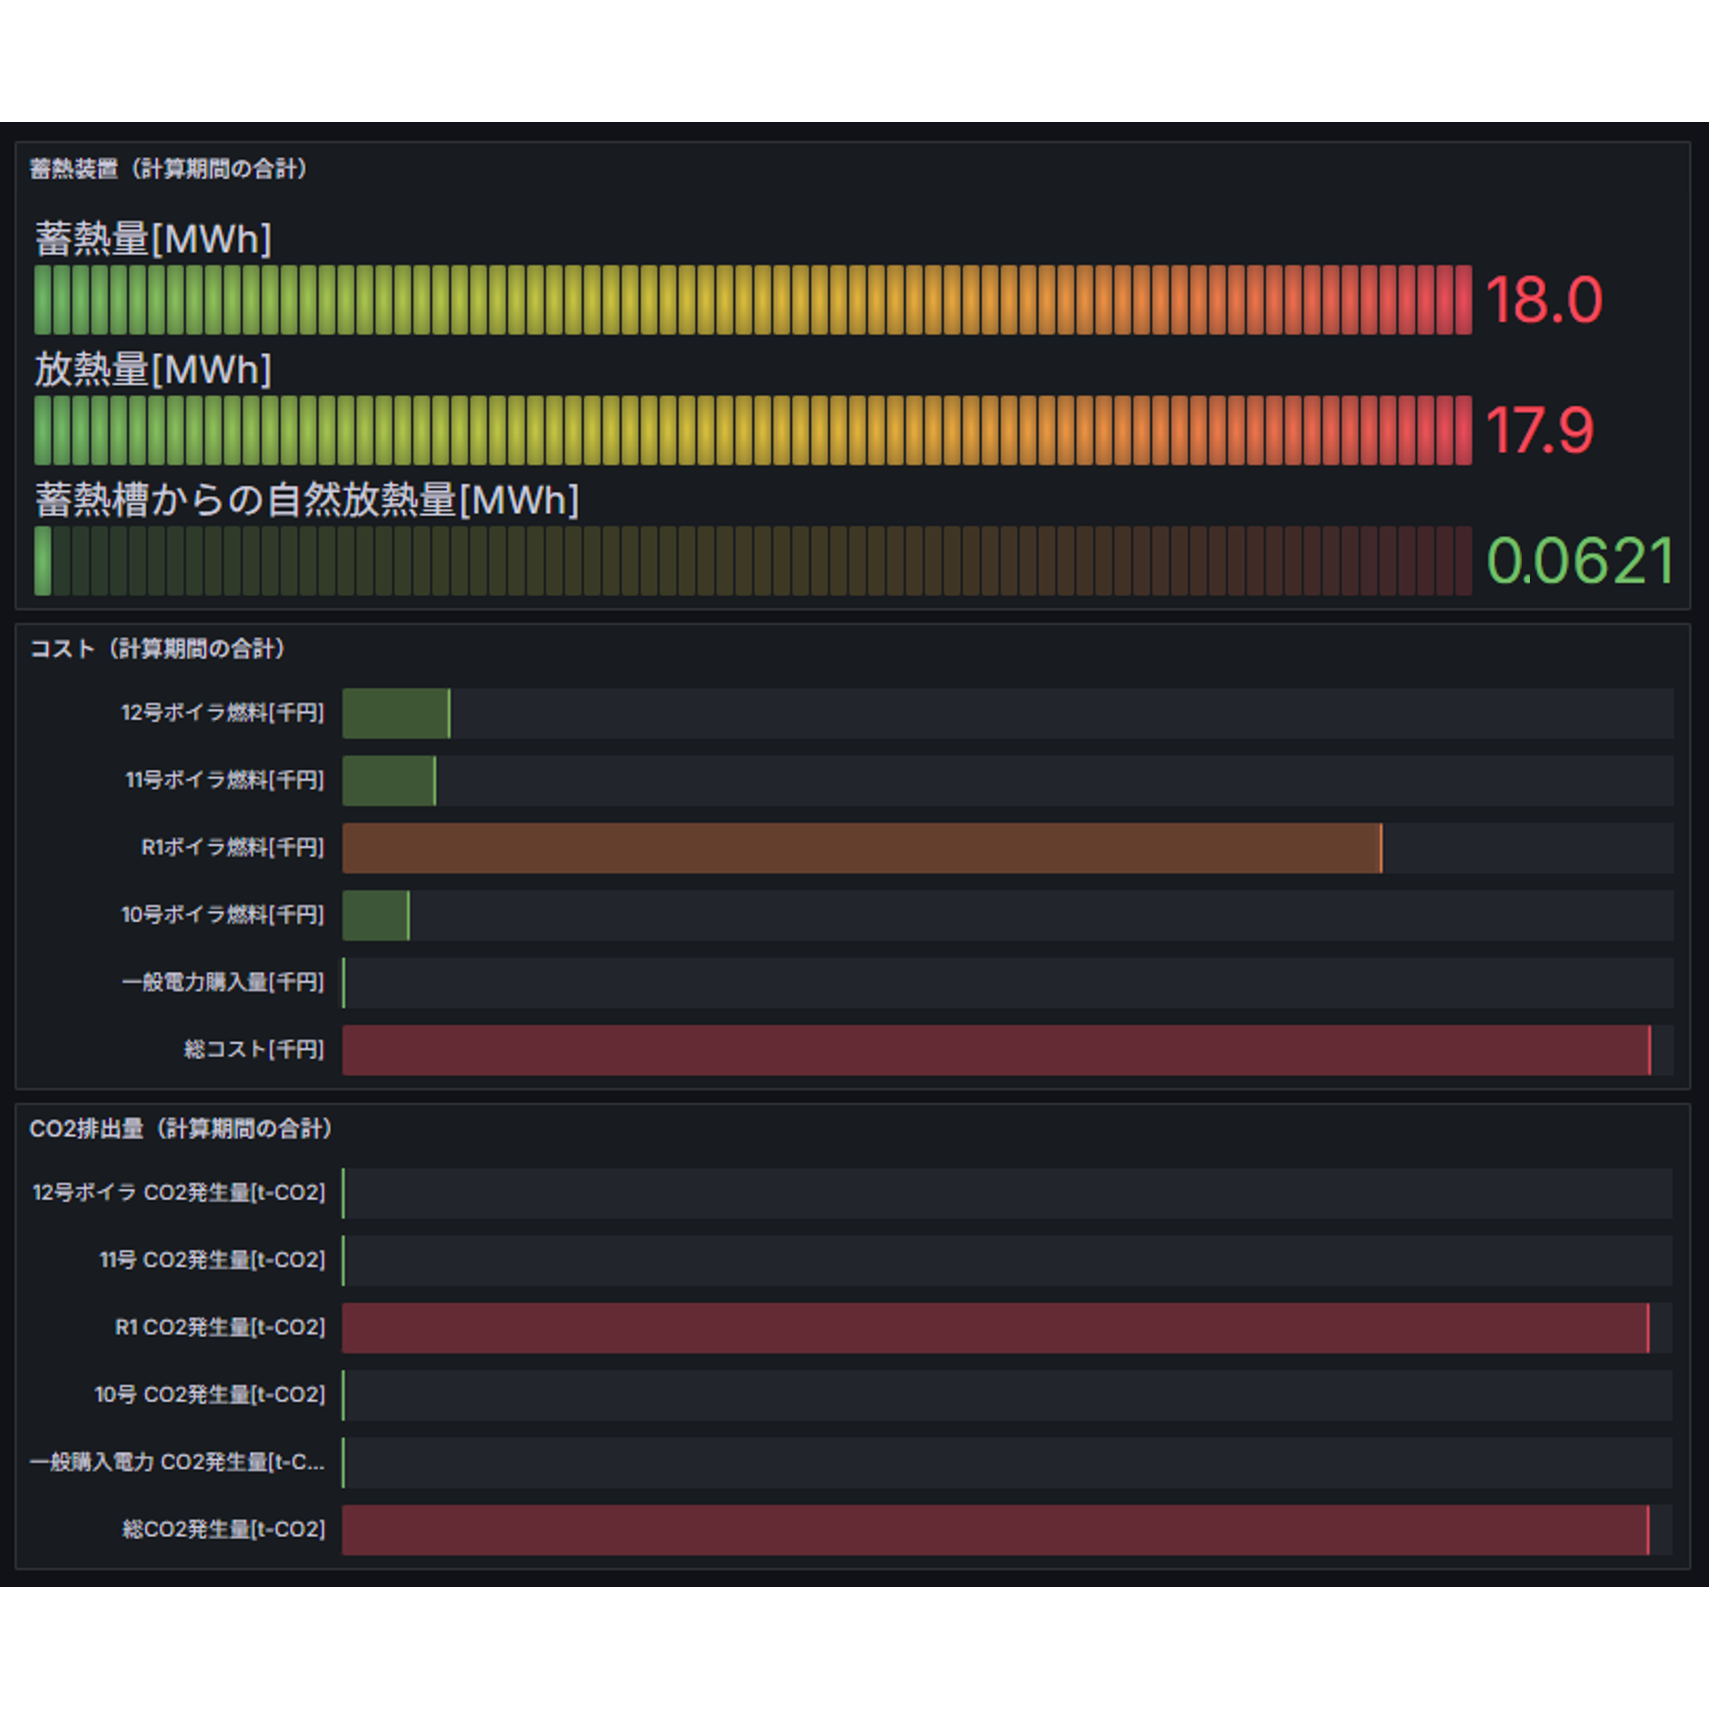This screenshot has height=1709, width=1709.
Task: Click the 蓄熱槽からの自然放熱量 gauge bar
Action: (x=753, y=561)
